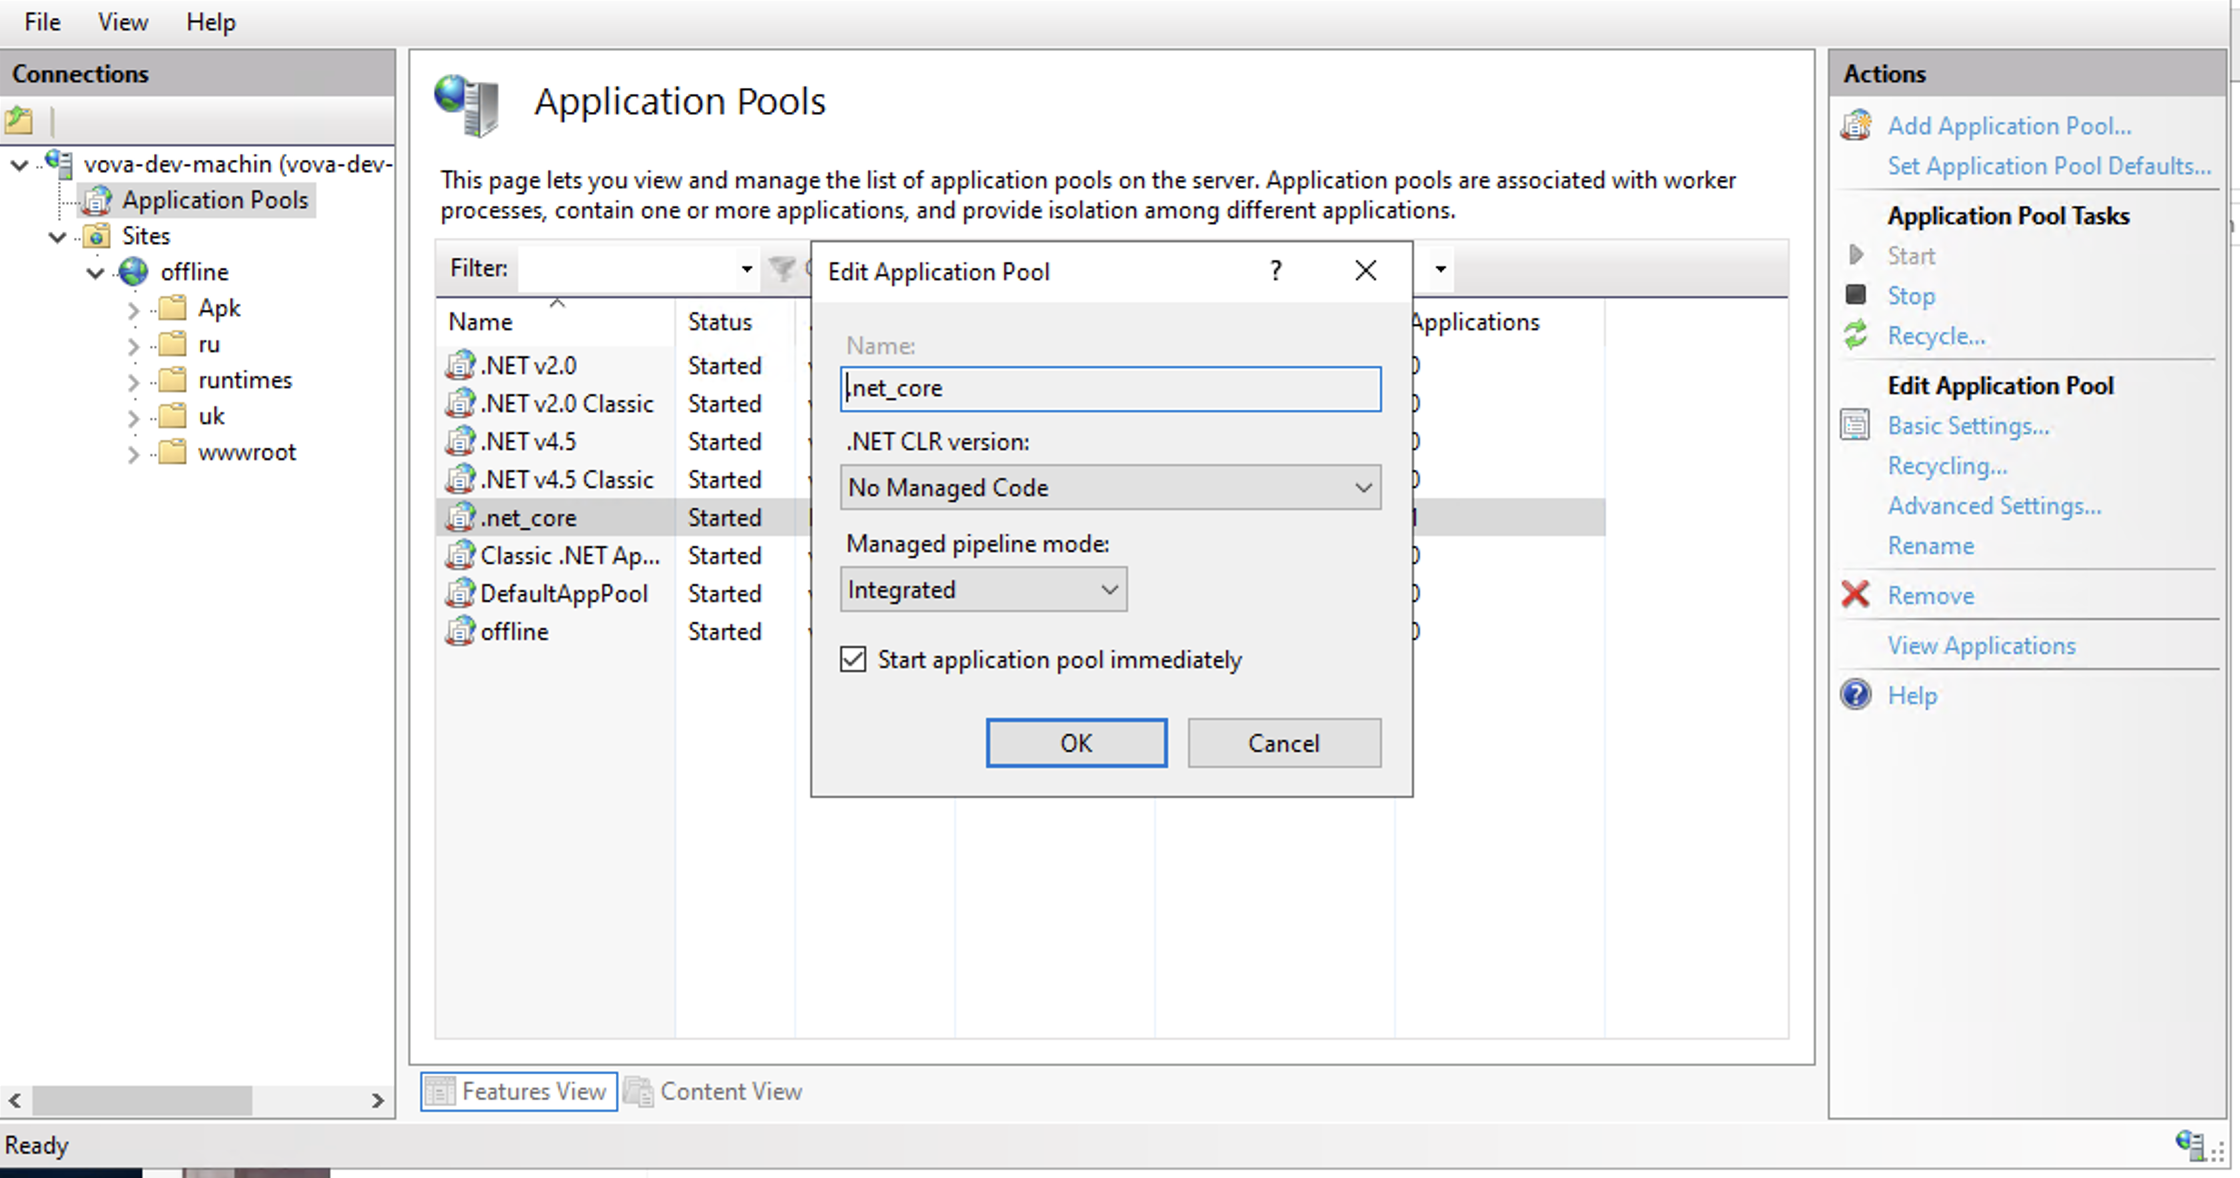The width and height of the screenshot is (2240, 1178).
Task: Click the Stop pool square icon
Action: click(1856, 295)
